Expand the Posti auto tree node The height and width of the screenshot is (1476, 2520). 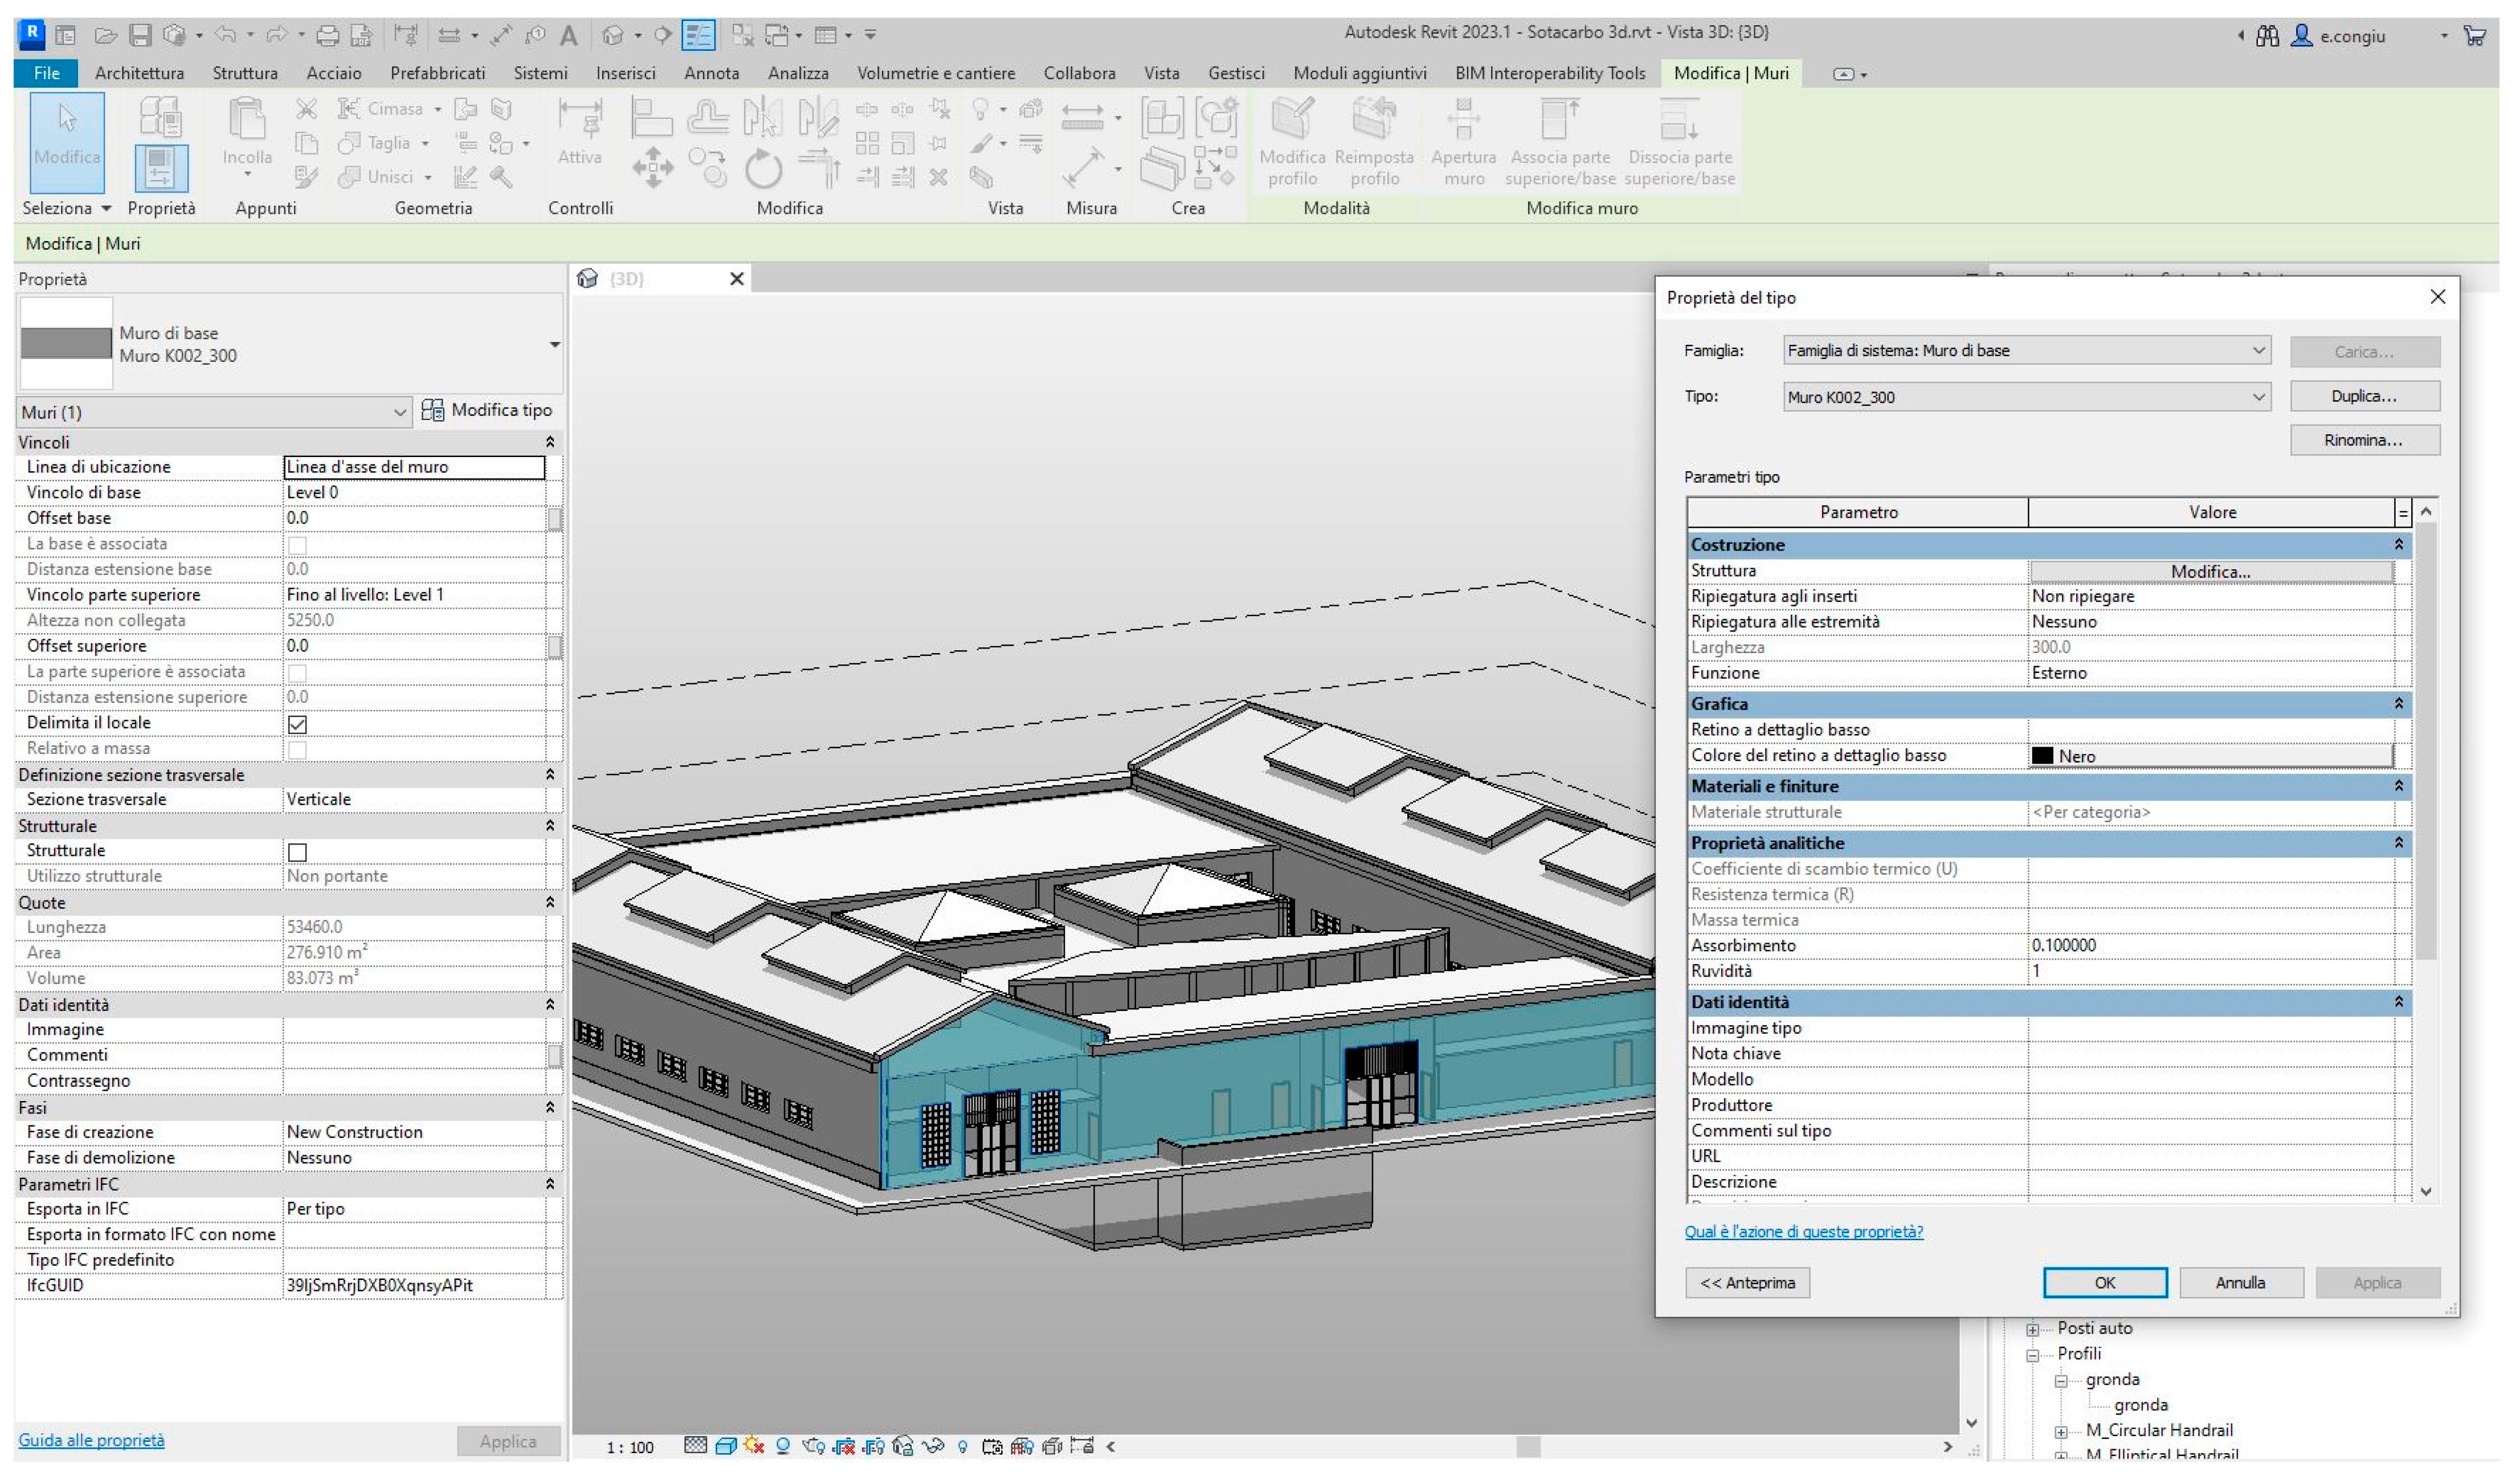click(x=2033, y=1330)
